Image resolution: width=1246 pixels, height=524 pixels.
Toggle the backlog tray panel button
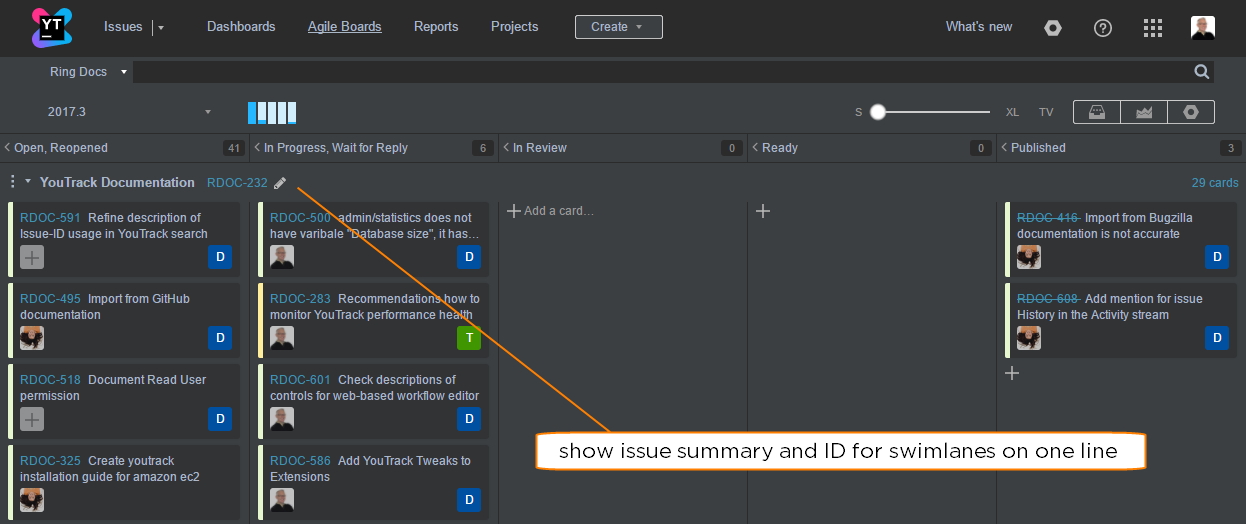click(x=1097, y=112)
